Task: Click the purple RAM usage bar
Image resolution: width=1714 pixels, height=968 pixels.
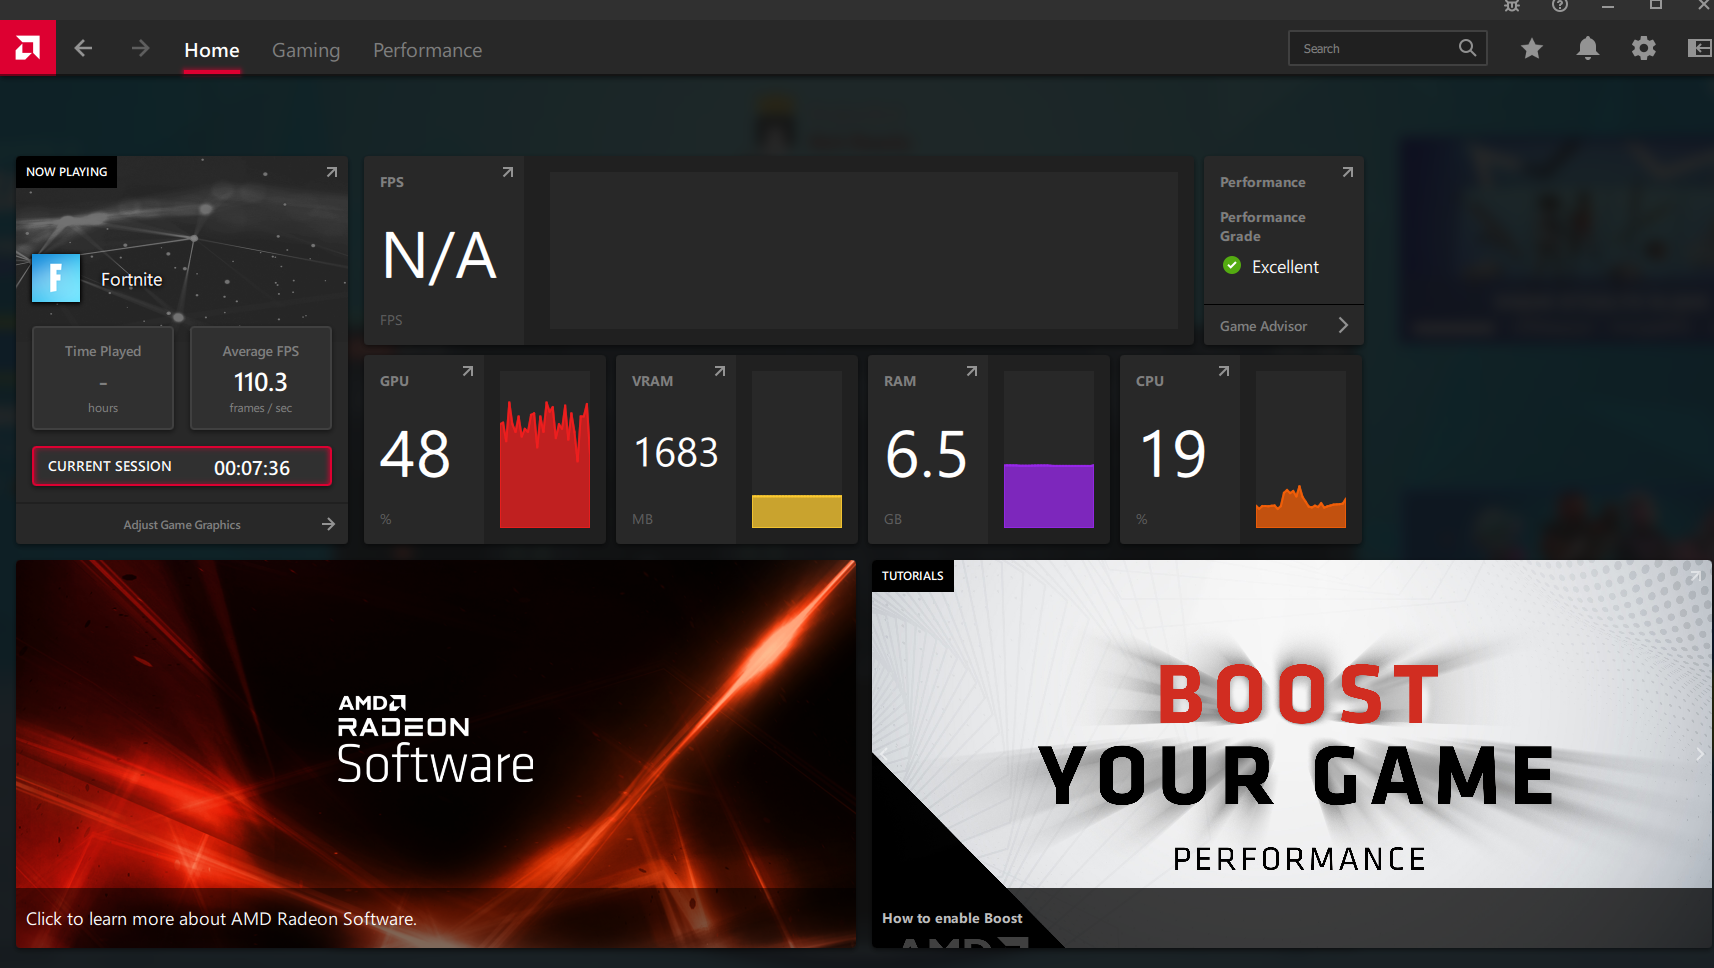Action: click(x=1049, y=496)
